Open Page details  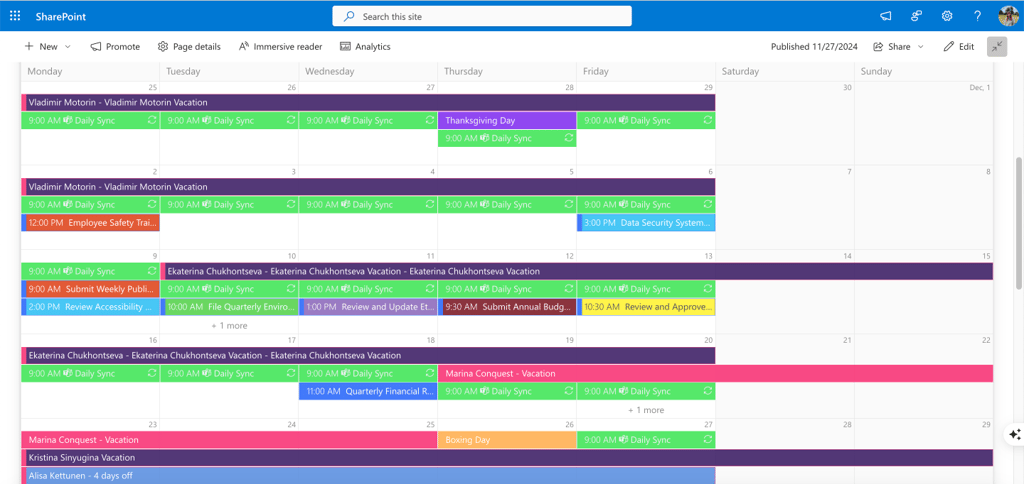pos(189,46)
